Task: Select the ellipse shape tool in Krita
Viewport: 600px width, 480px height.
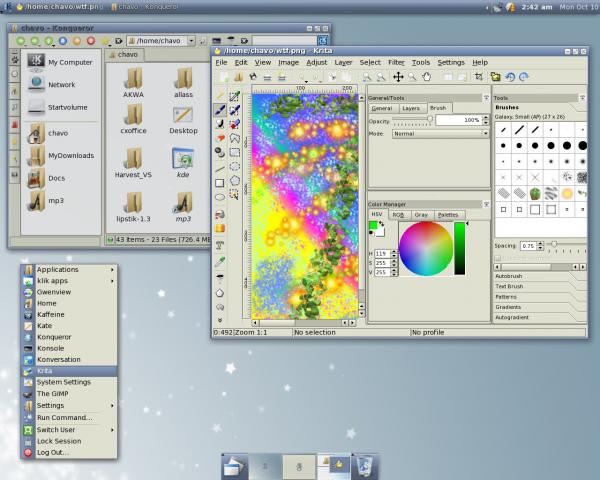Action: pyautogui.click(x=220, y=197)
